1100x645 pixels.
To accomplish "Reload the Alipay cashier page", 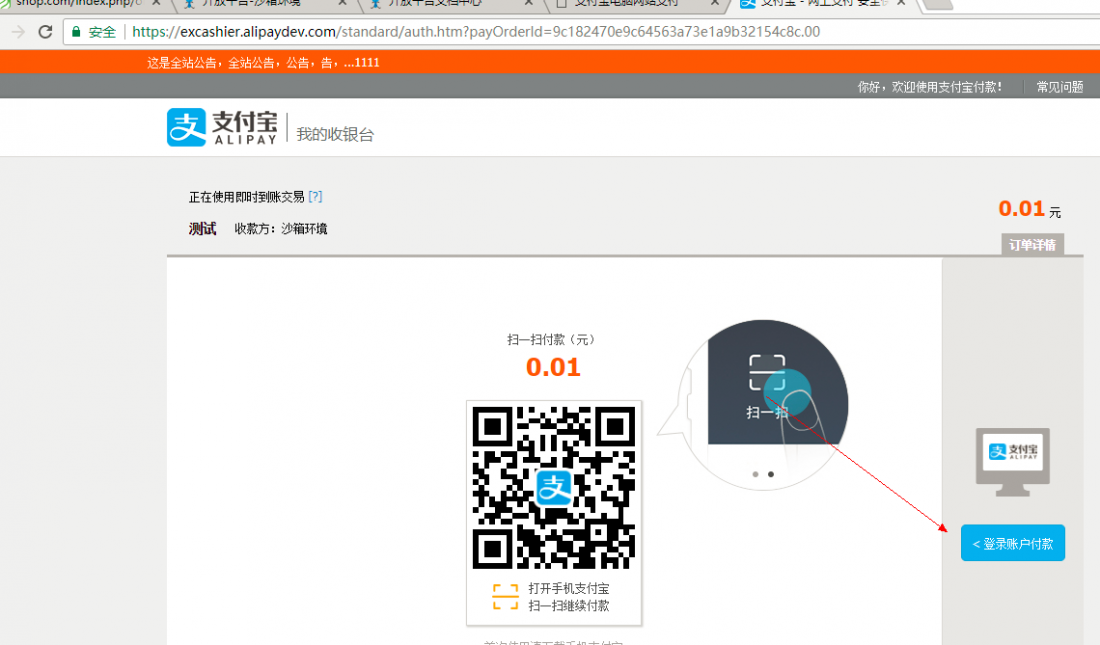I will 46,32.
